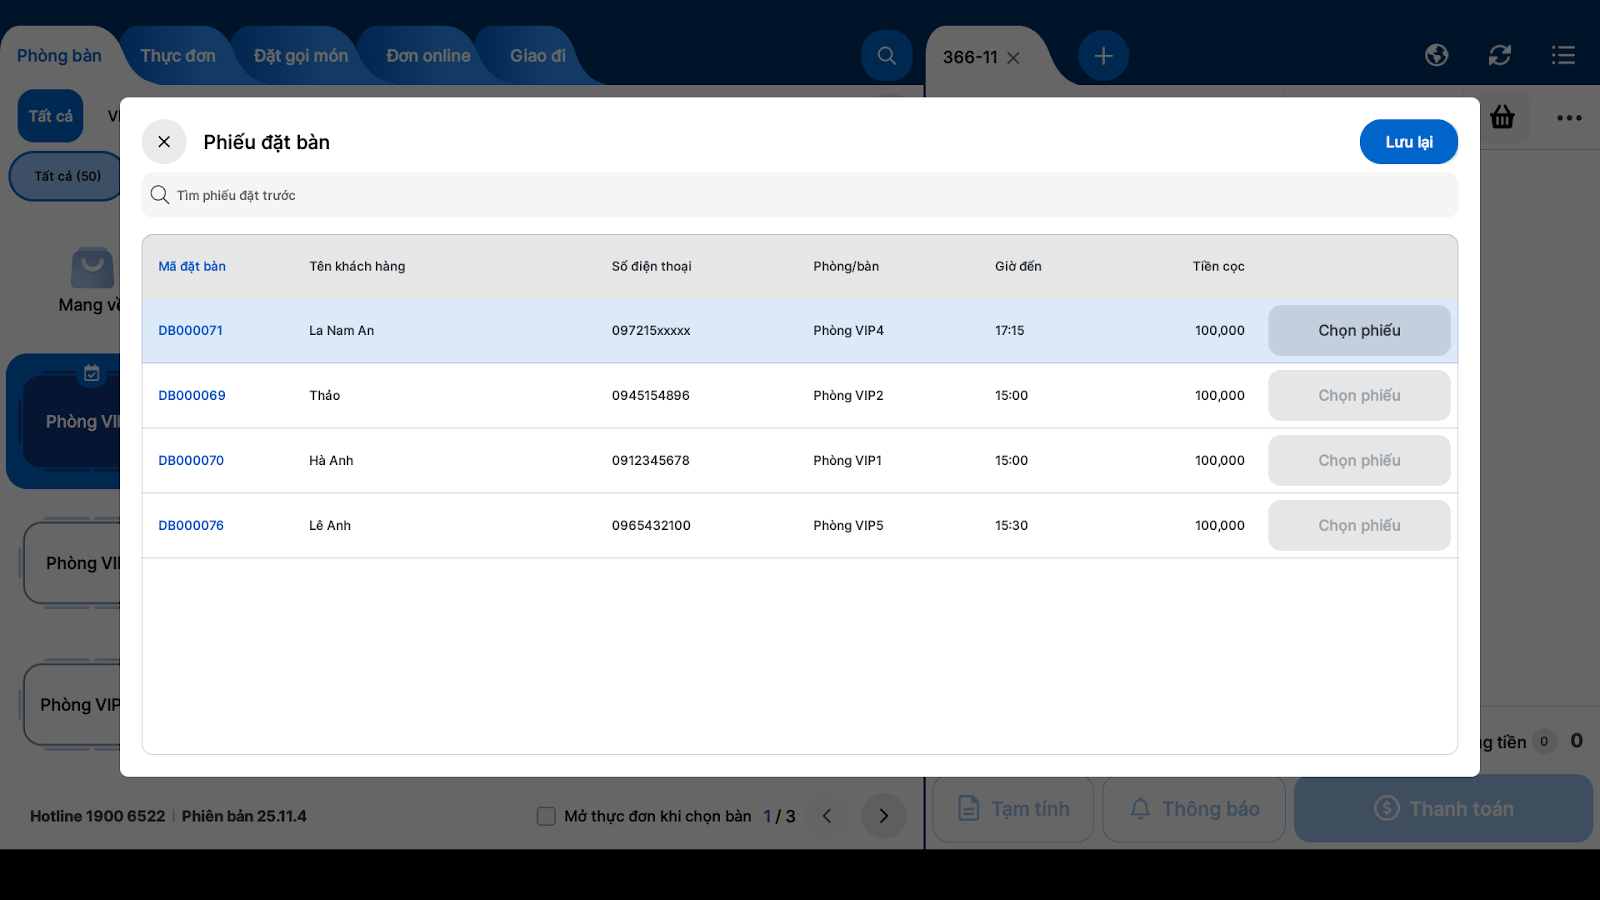Open the search icon in top bar
This screenshot has width=1600, height=900.
point(887,56)
